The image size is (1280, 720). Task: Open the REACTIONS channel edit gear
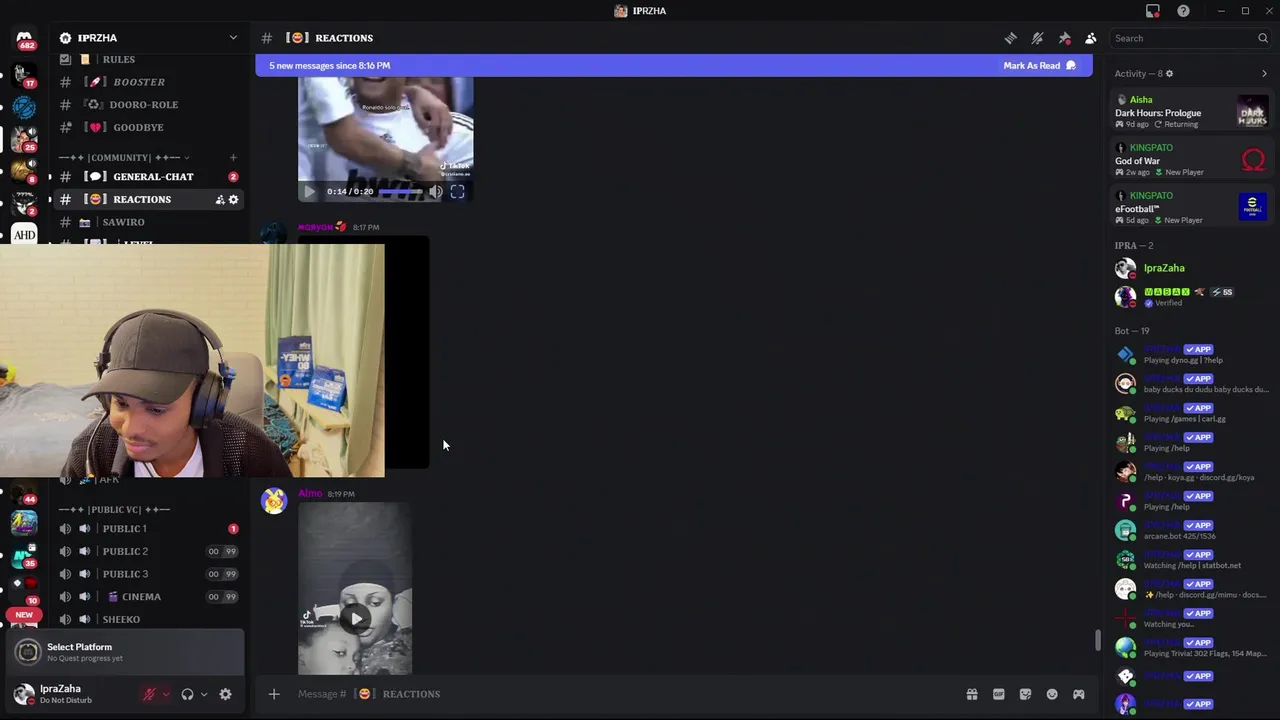[x=234, y=200]
